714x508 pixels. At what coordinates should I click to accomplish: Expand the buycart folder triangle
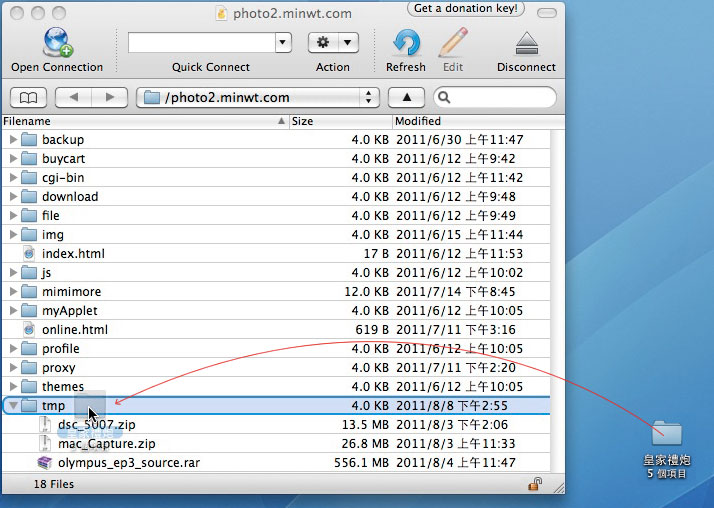13,158
